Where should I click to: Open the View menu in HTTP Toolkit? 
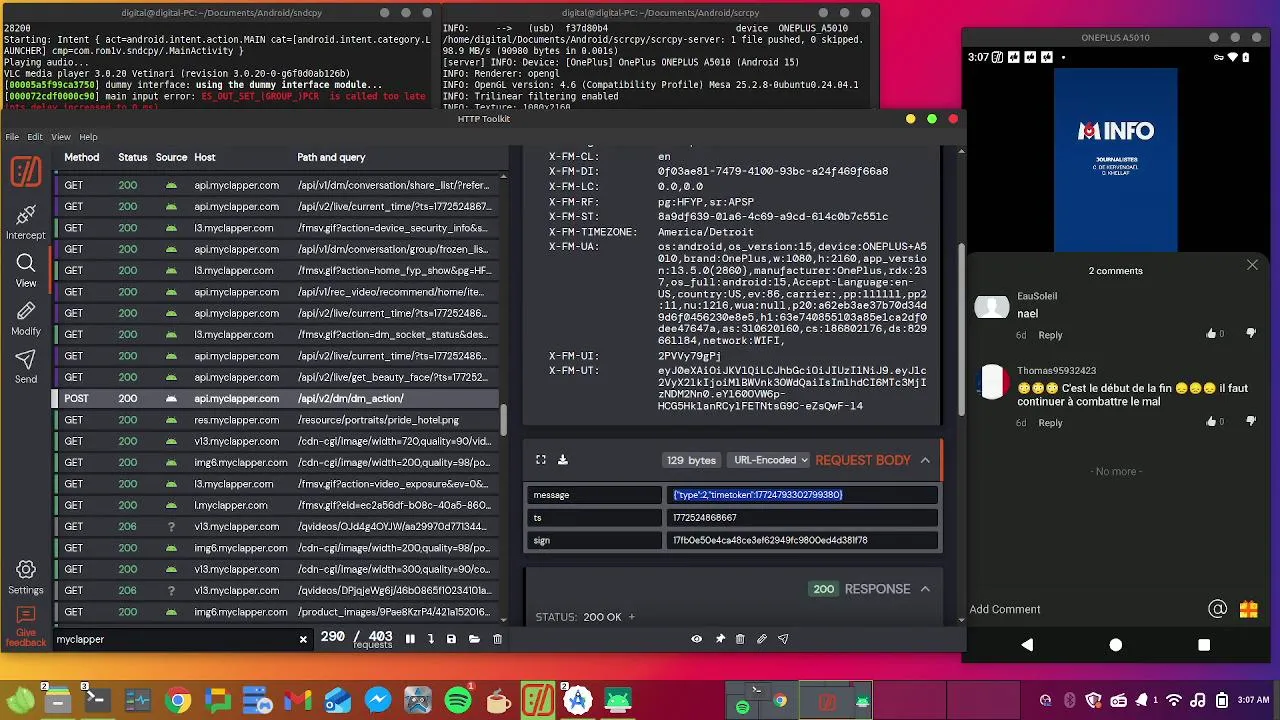click(61, 137)
